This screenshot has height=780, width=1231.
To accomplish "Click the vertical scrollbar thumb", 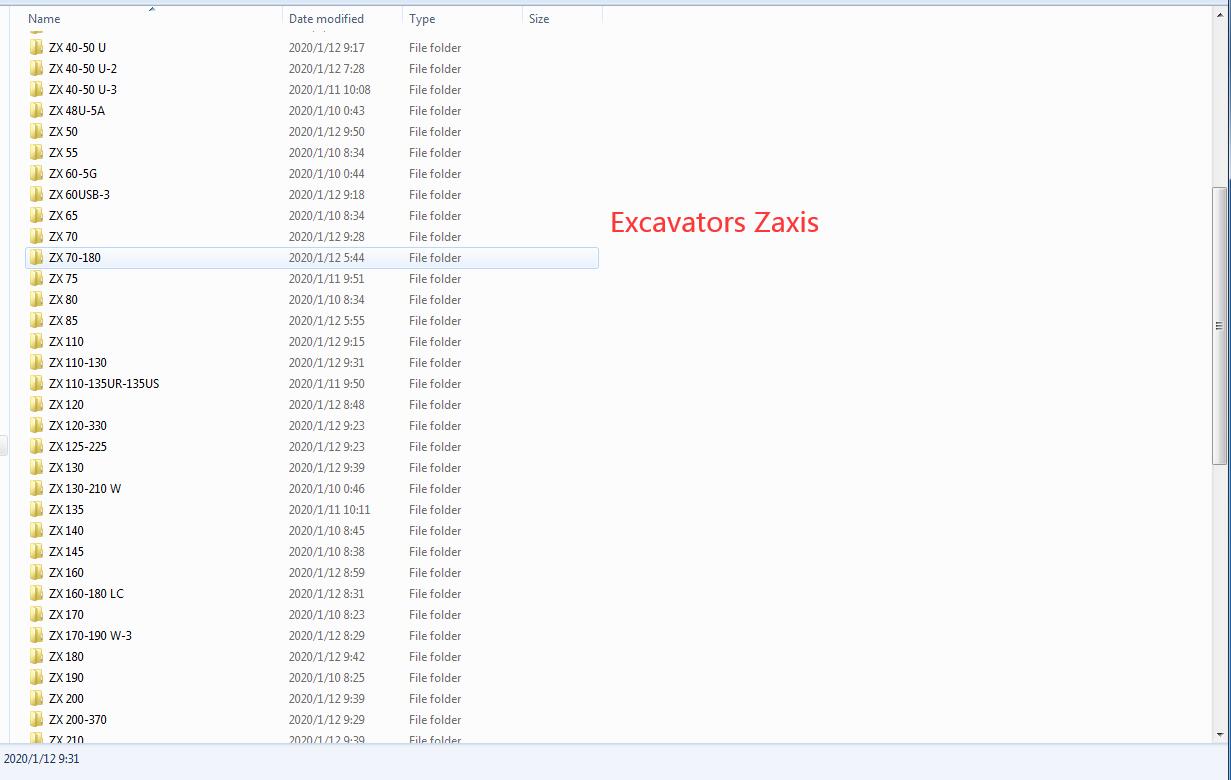I will click(1219, 325).
